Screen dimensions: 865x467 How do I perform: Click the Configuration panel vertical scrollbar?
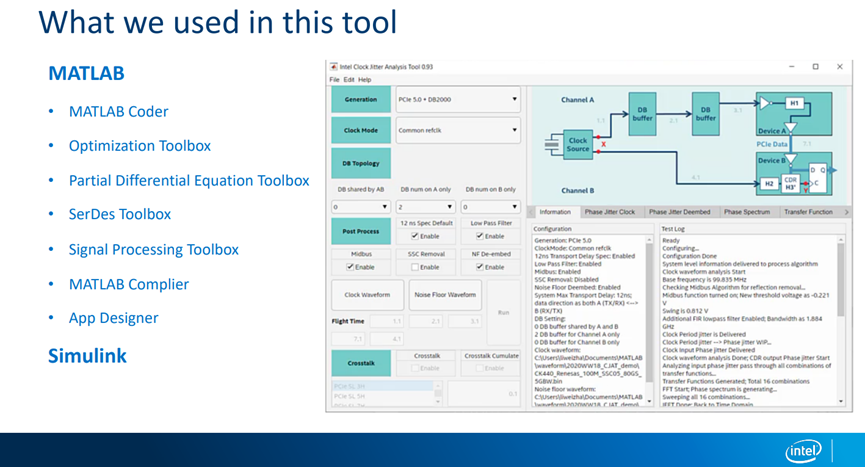(x=649, y=320)
